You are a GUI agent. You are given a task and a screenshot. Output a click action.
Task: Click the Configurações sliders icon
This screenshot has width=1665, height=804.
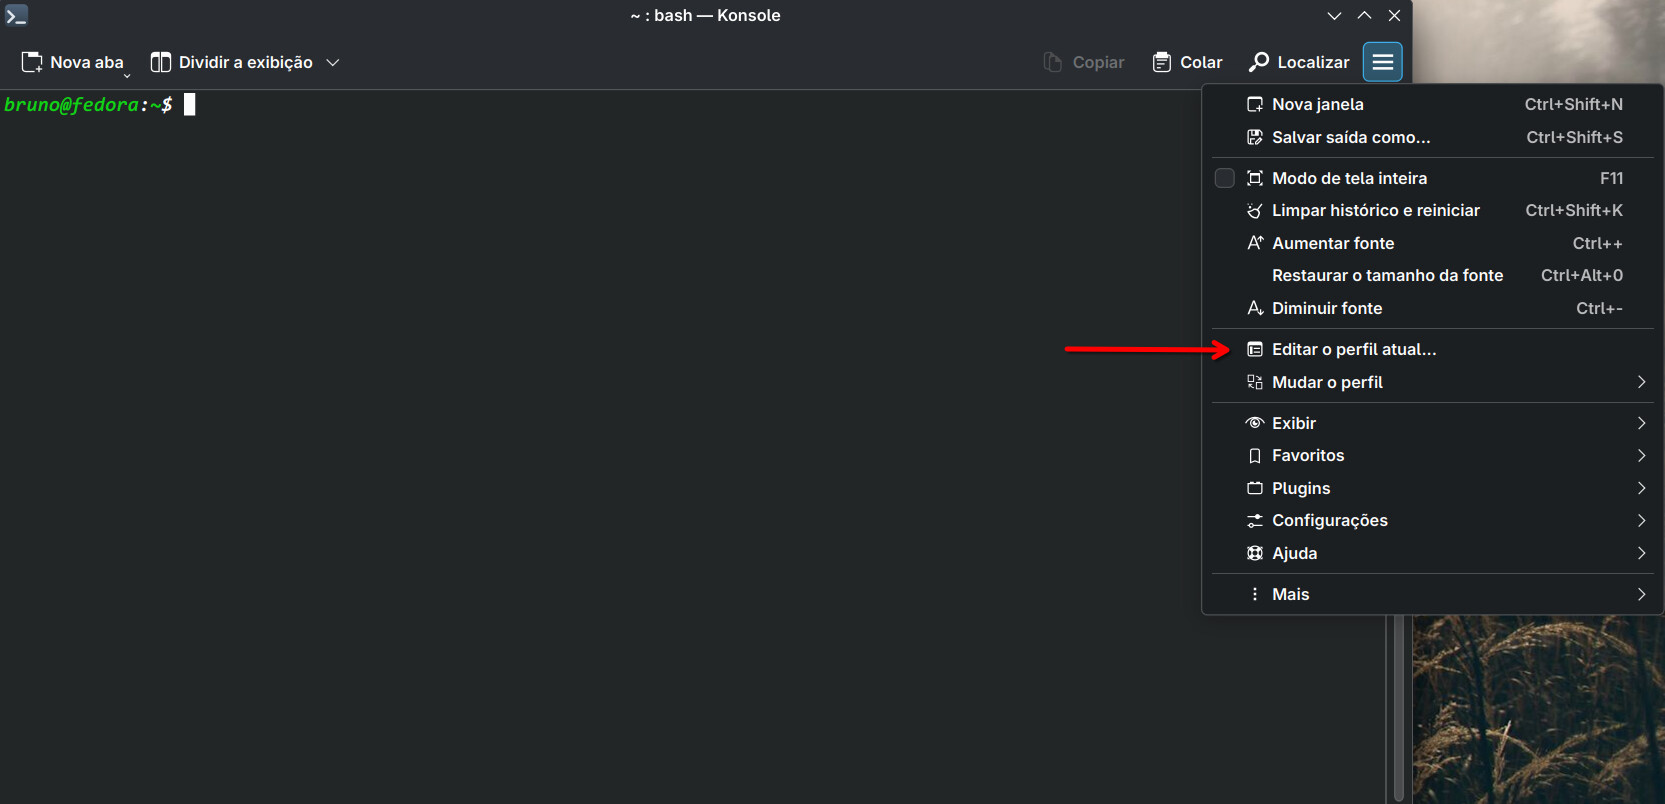[1255, 520]
